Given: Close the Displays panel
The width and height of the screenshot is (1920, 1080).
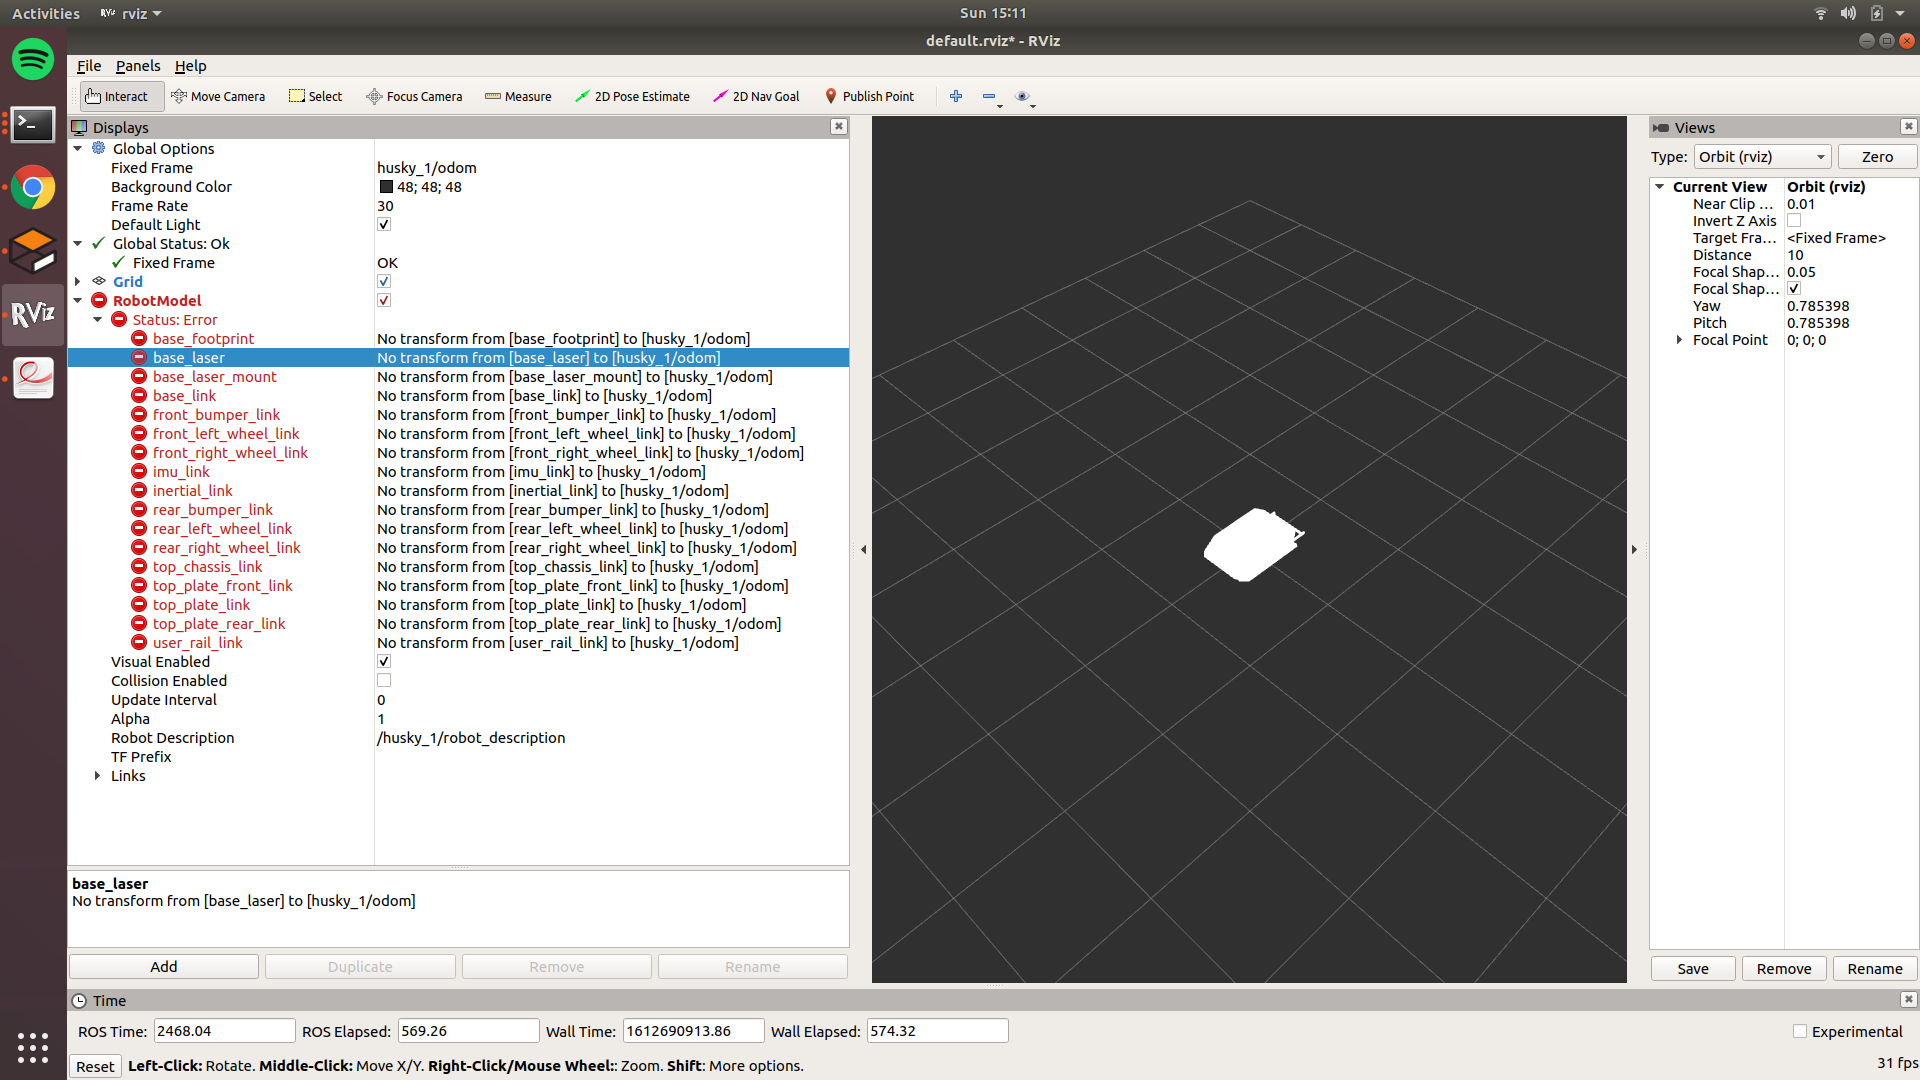Looking at the screenshot, I should [x=839, y=127].
